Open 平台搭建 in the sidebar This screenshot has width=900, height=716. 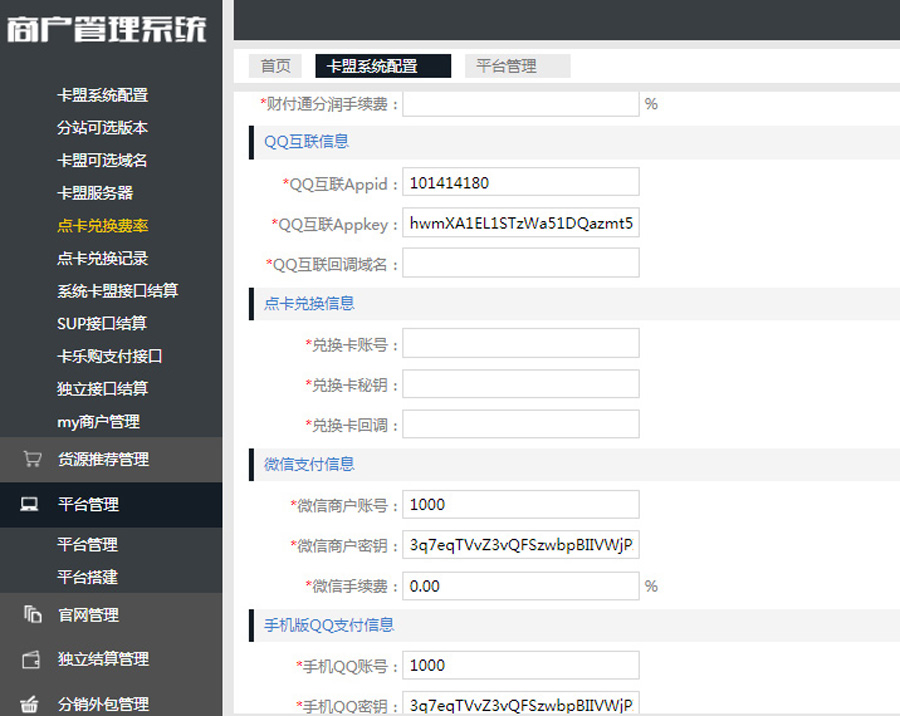coord(88,577)
